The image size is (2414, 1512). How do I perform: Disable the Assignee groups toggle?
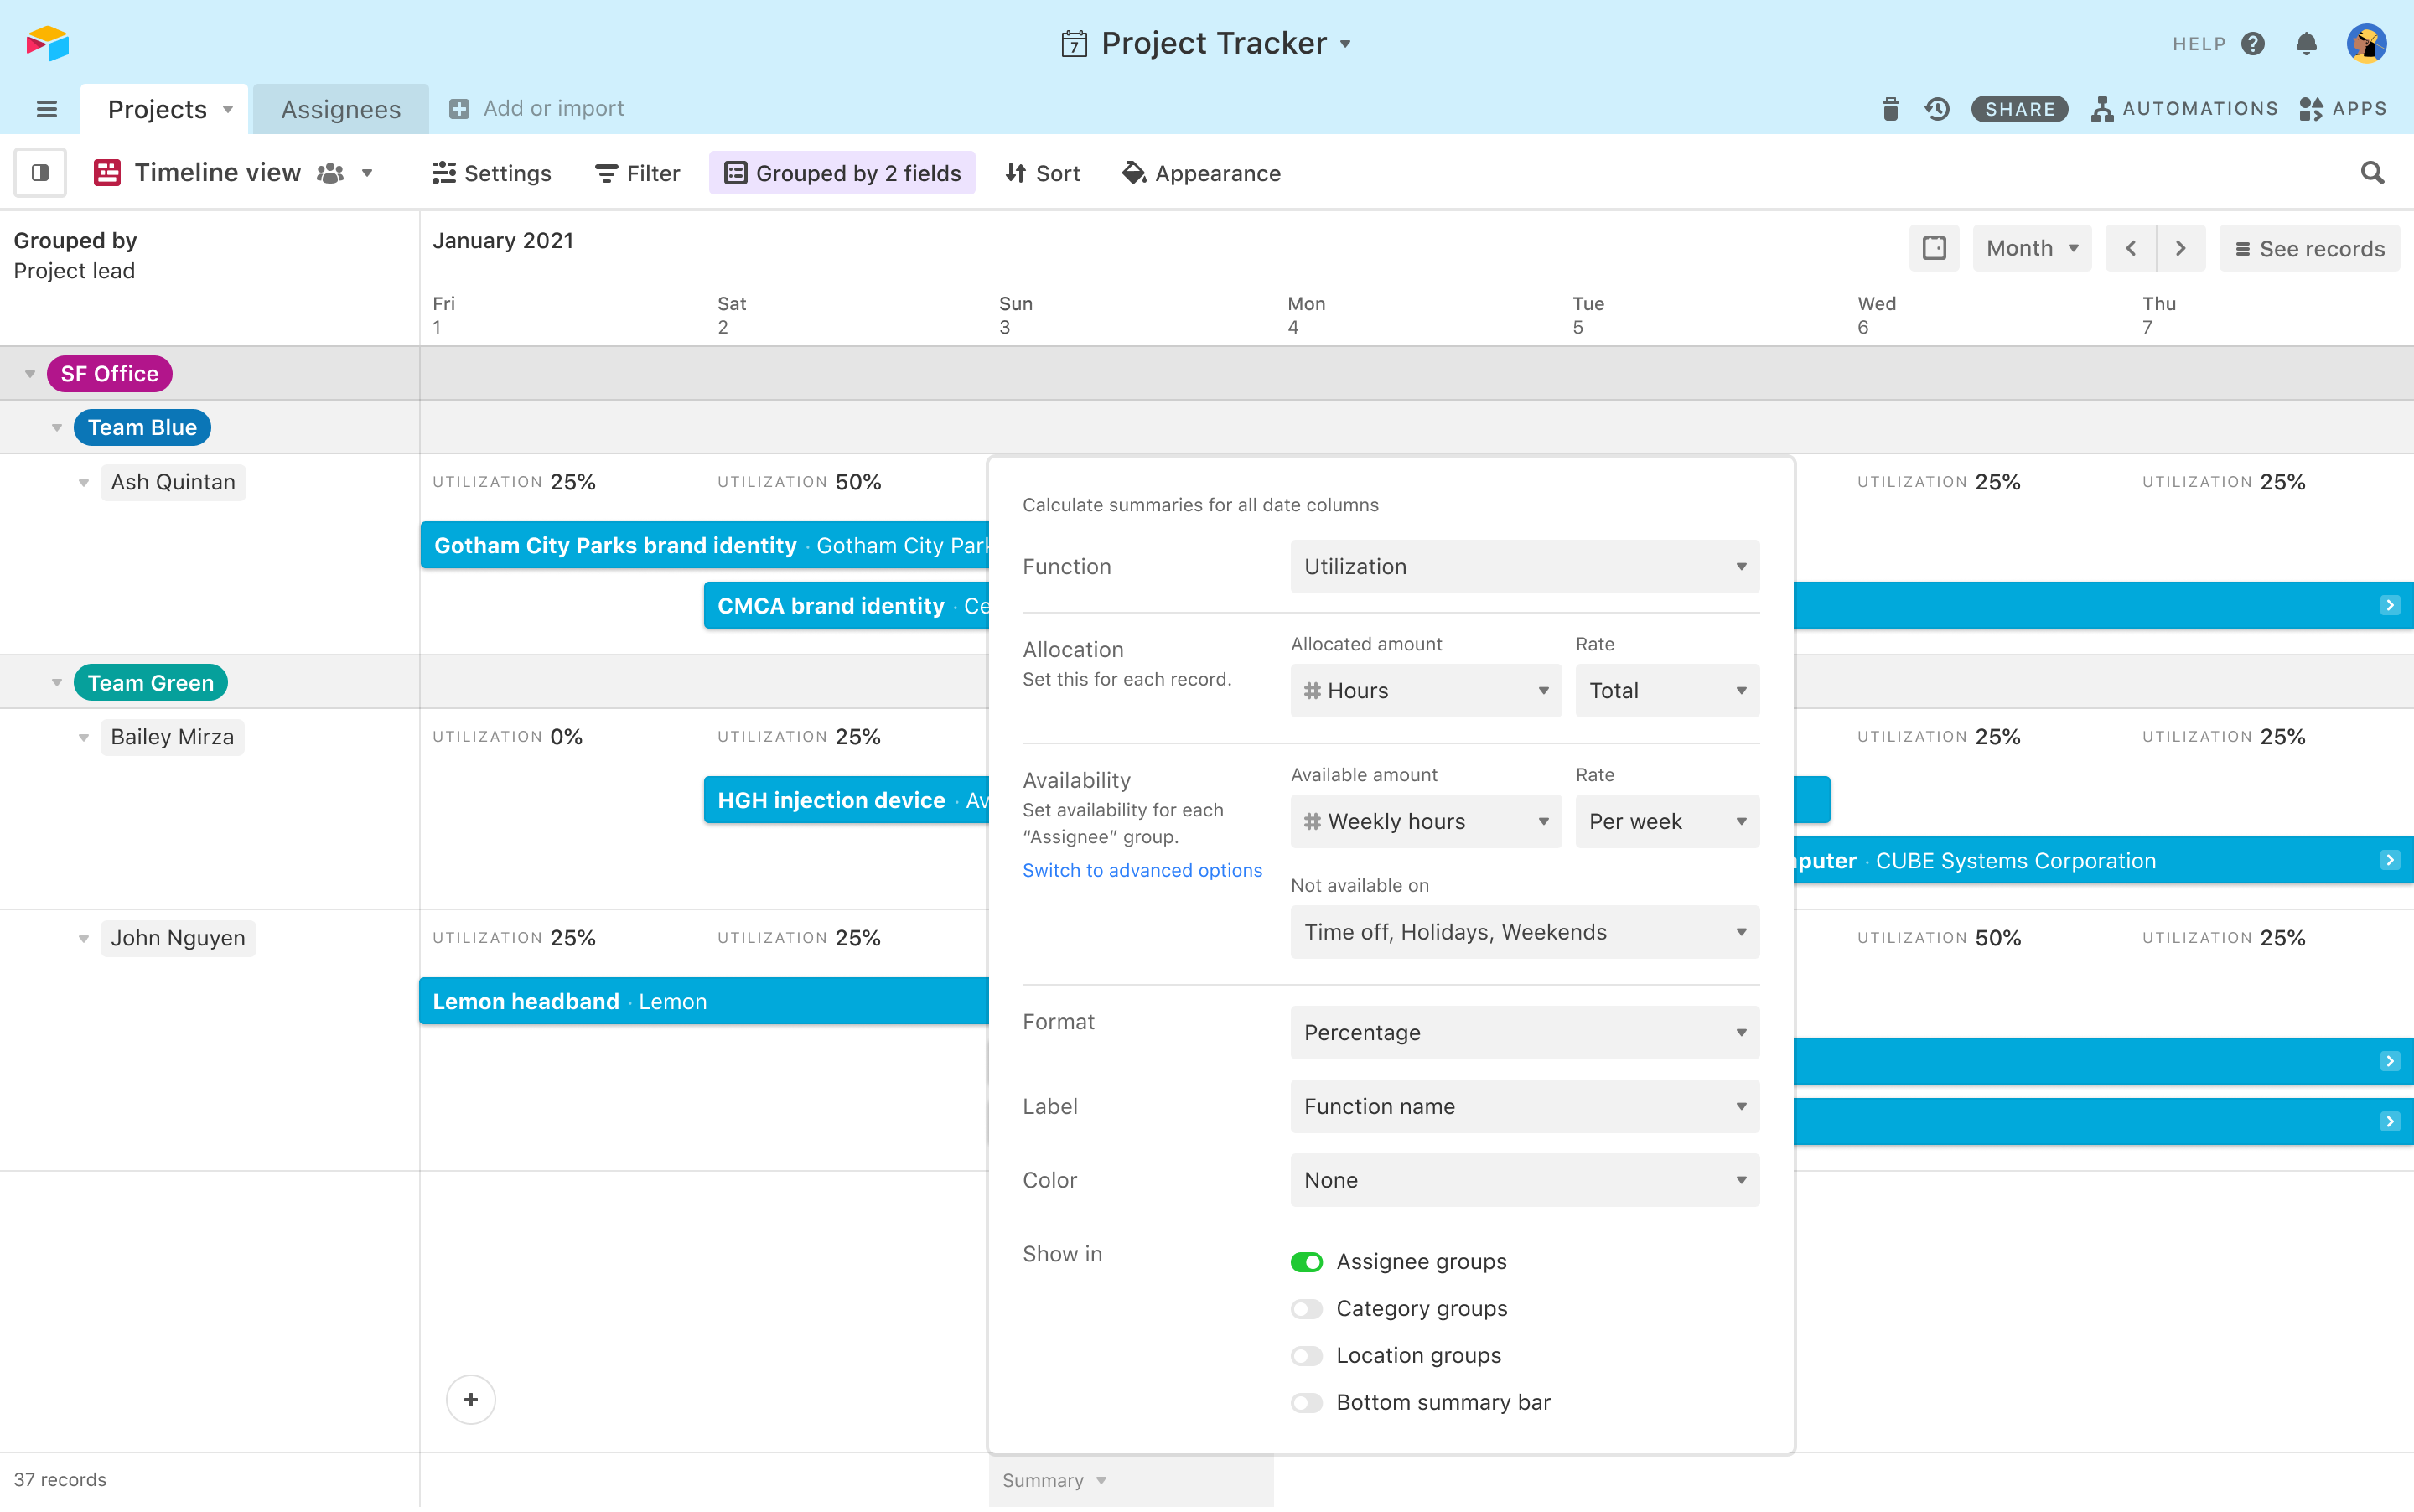[x=1306, y=1261]
